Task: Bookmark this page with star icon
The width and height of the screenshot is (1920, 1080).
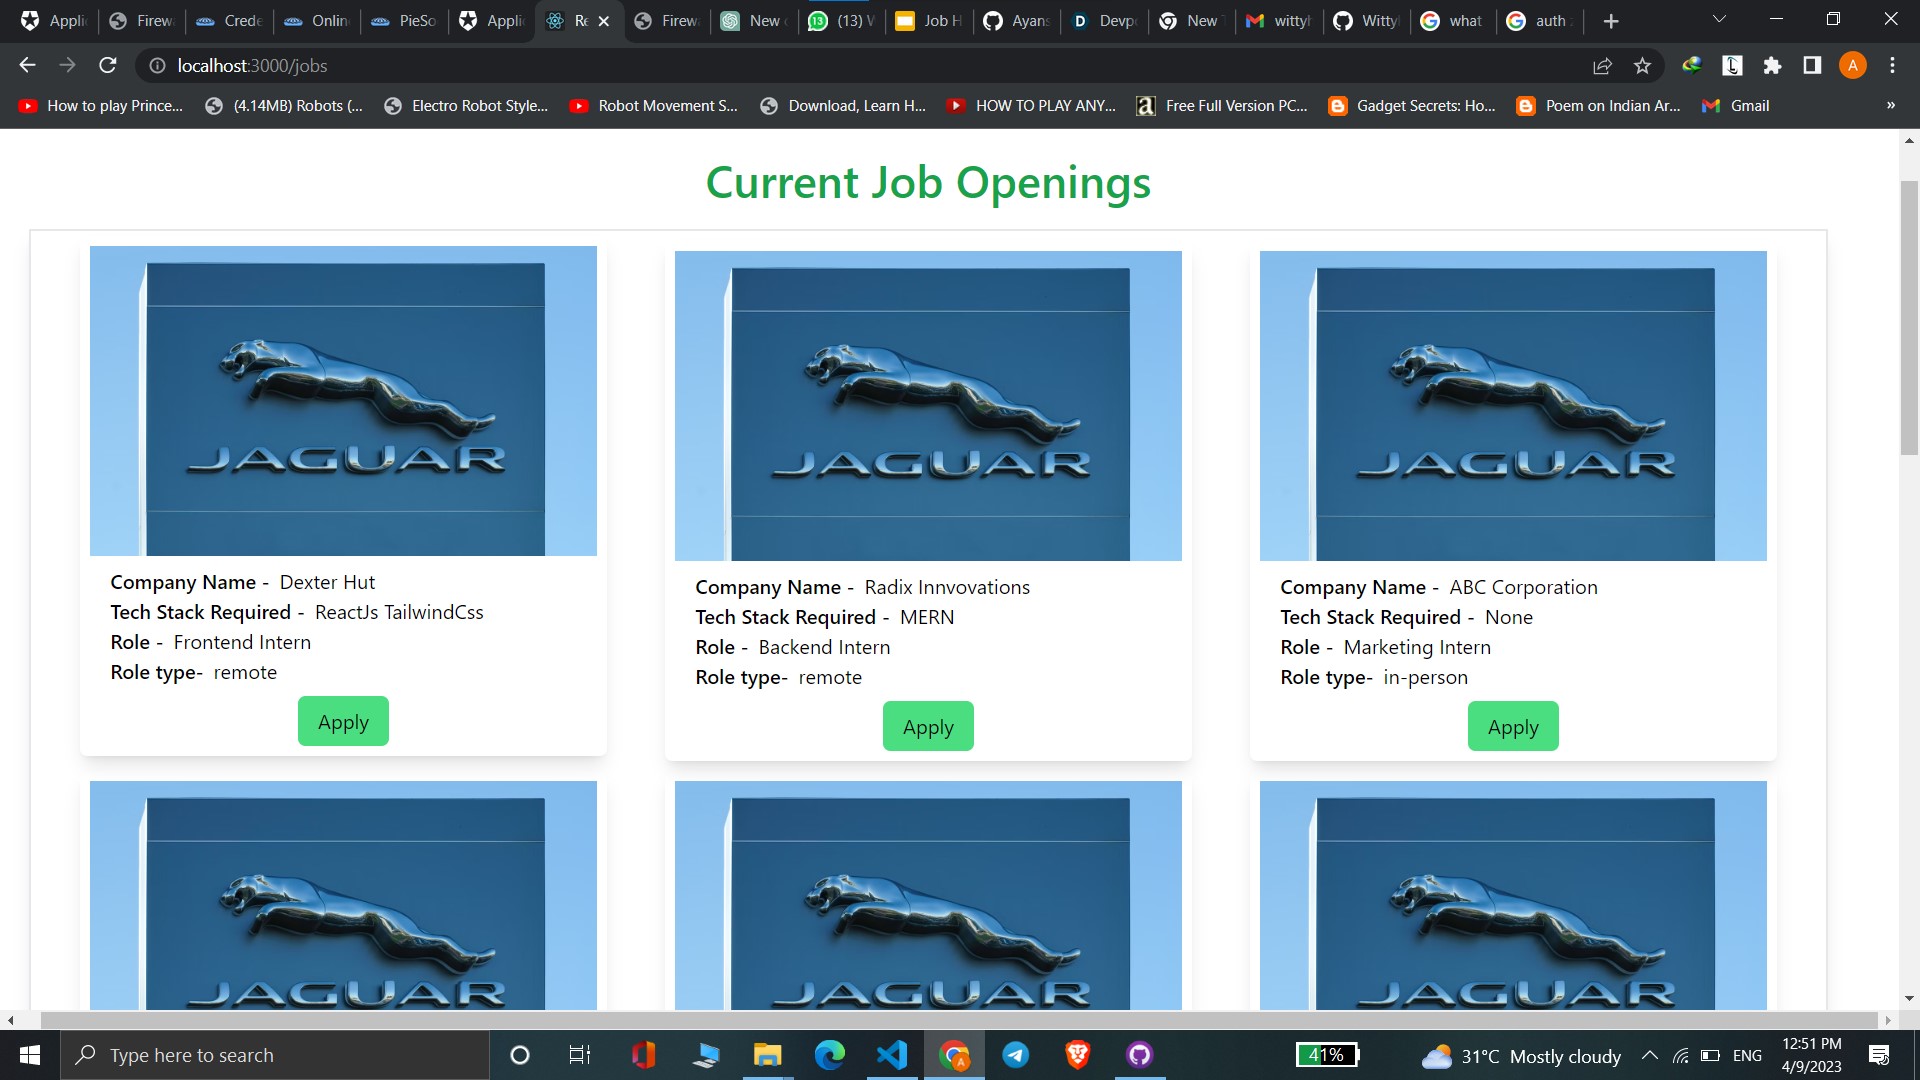Action: pyautogui.click(x=1642, y=65)
